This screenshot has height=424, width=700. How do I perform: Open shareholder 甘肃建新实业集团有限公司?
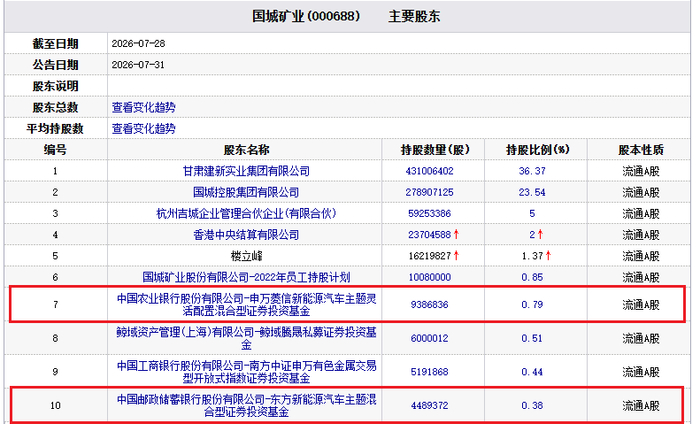[246, 171]
